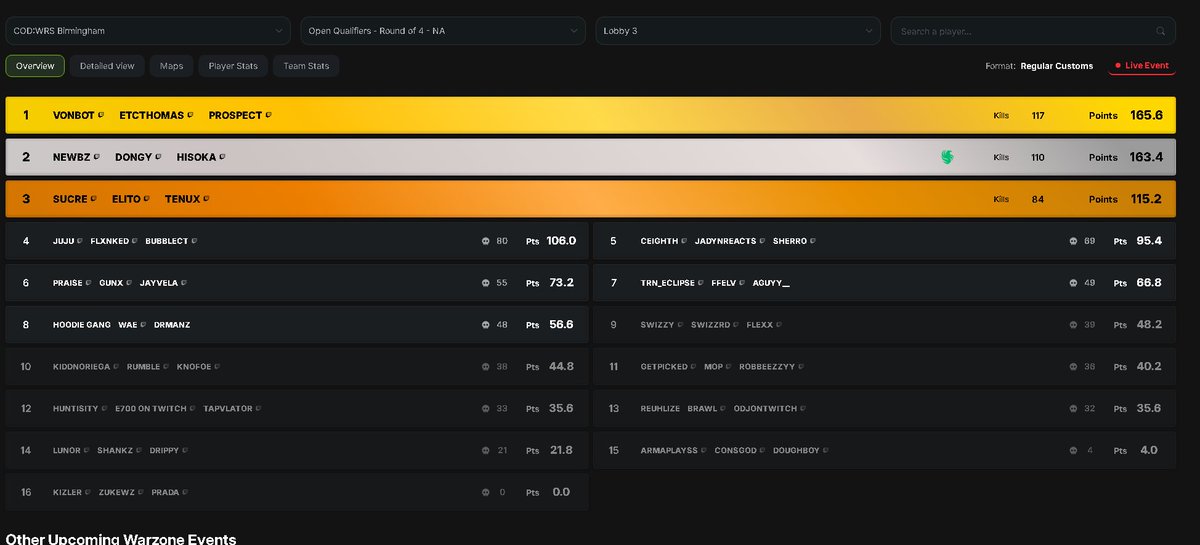Open VONBOT's Twitch icon
The image size is (1200, 545).
(101, 115)
